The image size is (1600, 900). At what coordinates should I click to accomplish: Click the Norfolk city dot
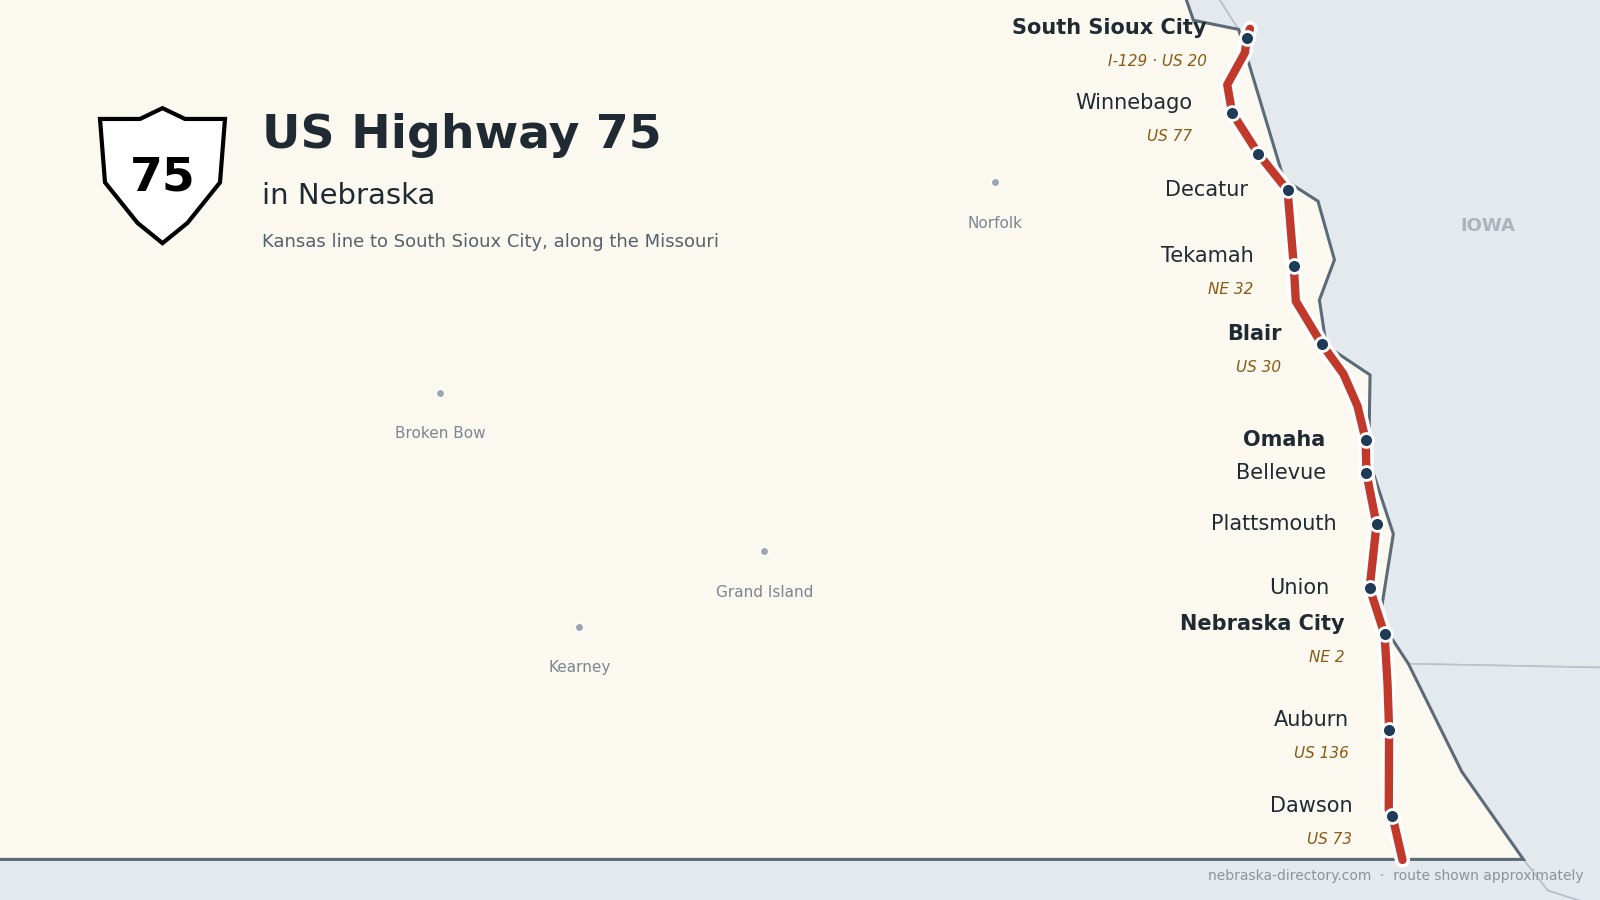tap(995, 182)
